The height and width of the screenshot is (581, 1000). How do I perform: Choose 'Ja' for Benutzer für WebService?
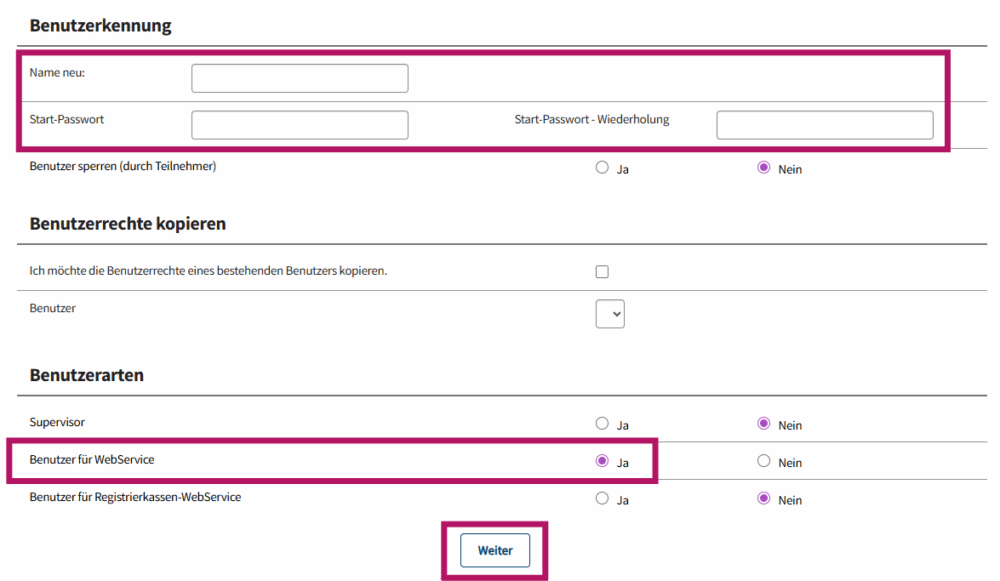602,461
